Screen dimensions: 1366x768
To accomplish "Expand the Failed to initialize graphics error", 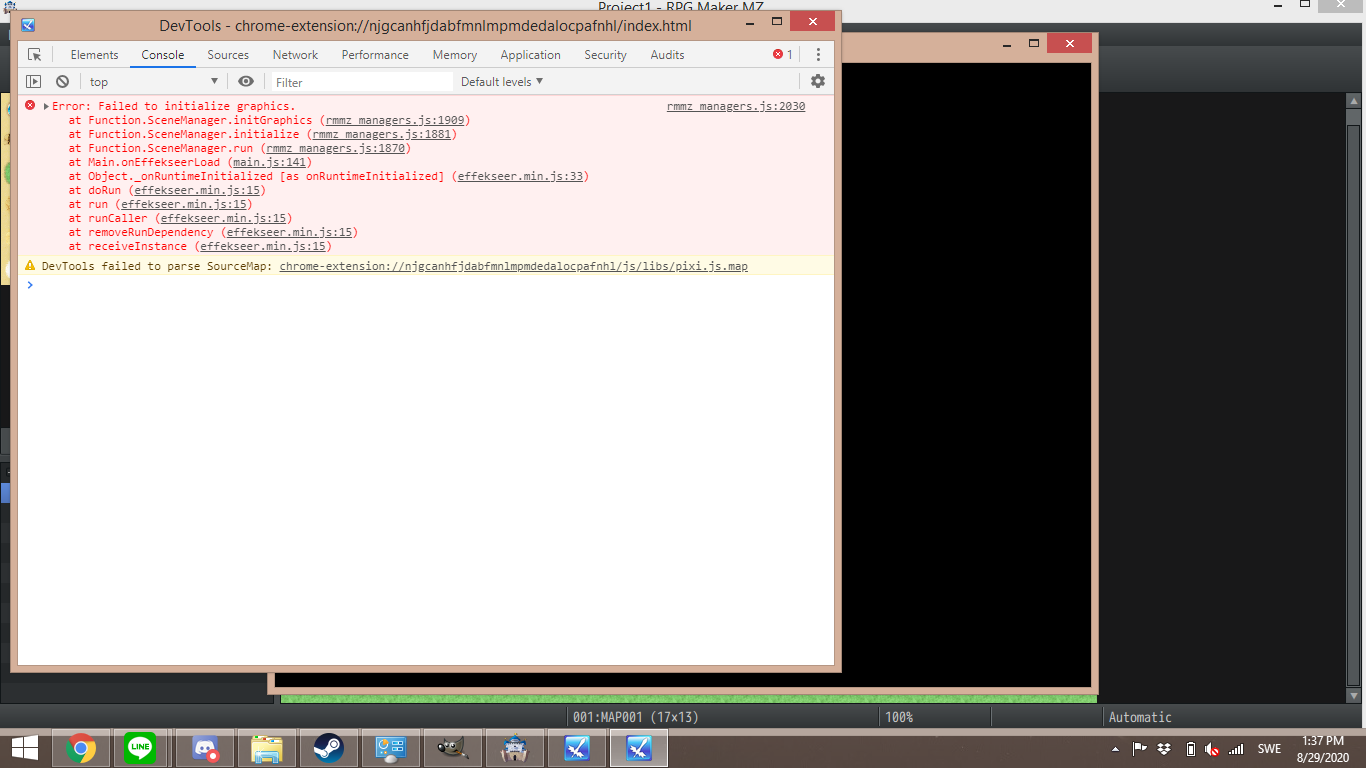I will tap(46, 106).
